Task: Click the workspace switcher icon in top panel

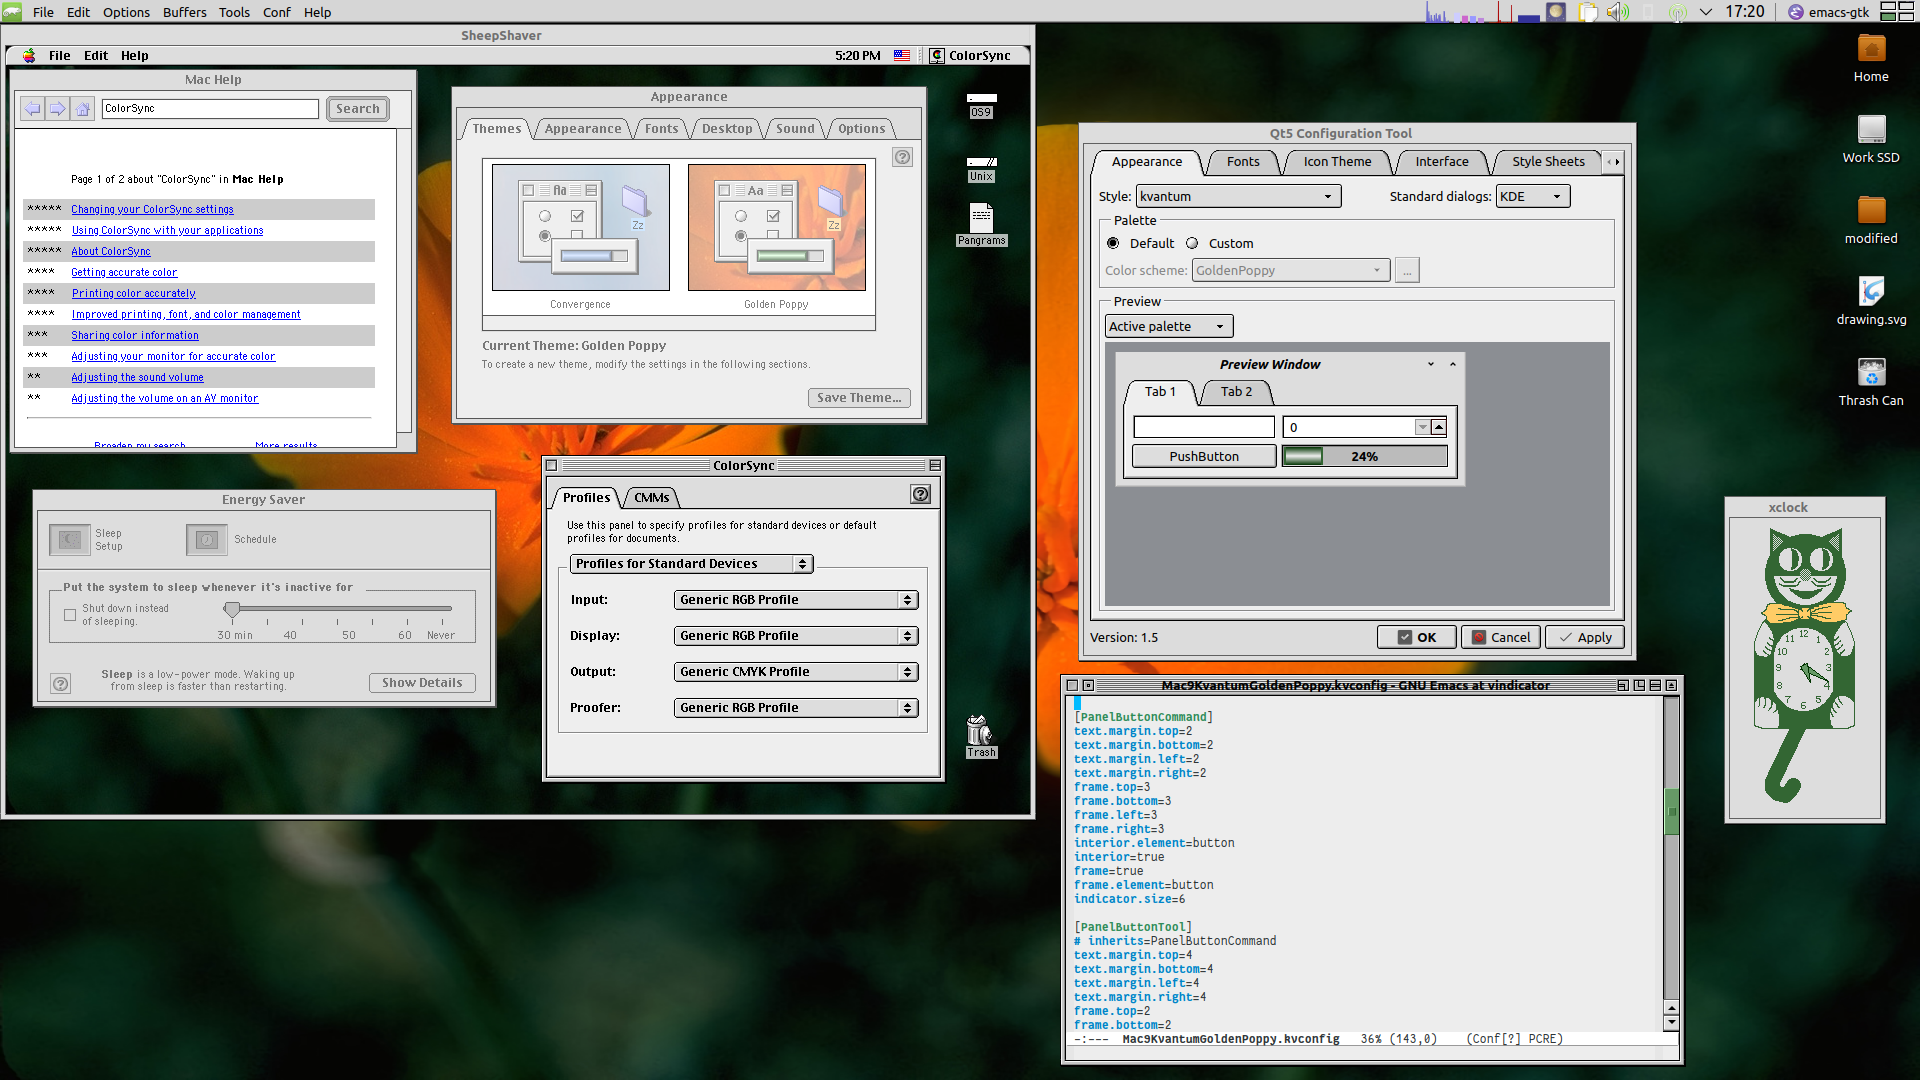Action: click(x=1897, y=12)
